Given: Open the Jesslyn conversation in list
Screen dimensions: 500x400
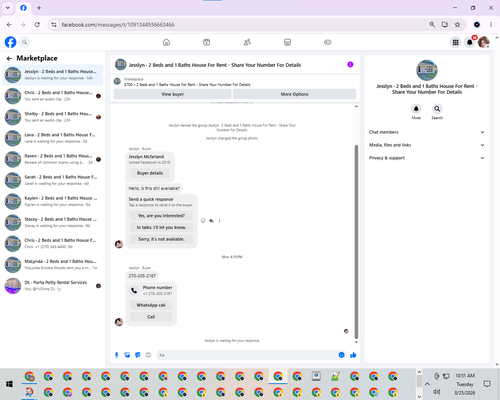Looking at the screenshot, I should coord(53,75).
